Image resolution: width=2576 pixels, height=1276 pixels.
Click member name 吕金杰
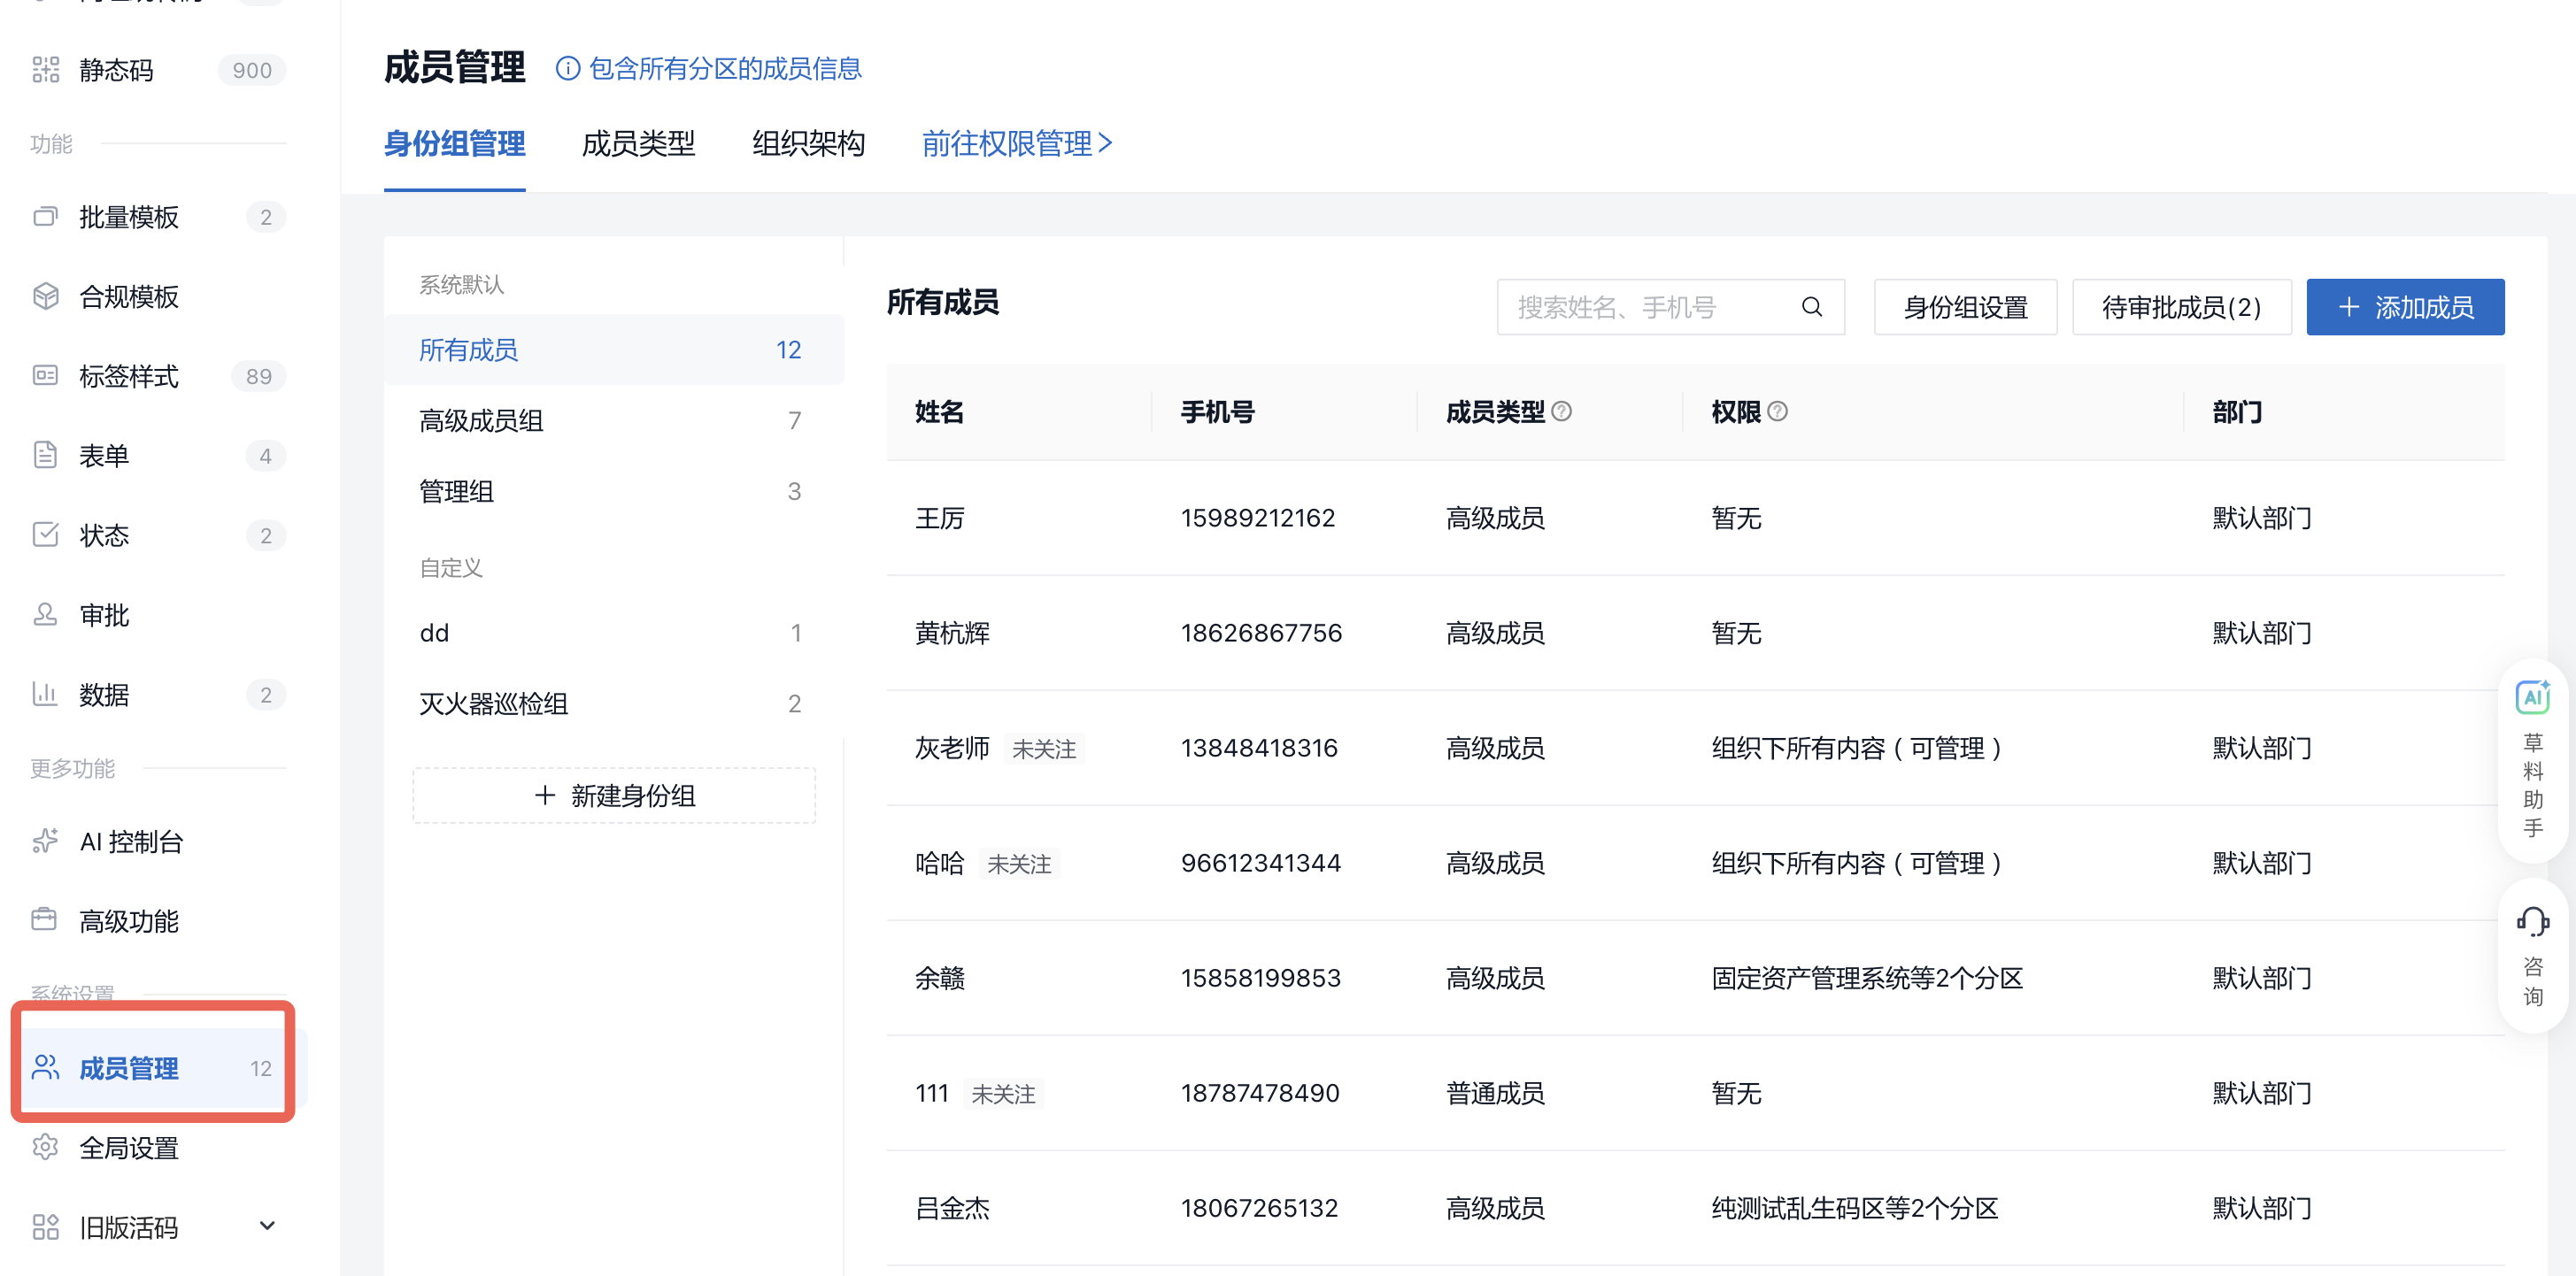pyautogui.click(x=952, y=1208)
